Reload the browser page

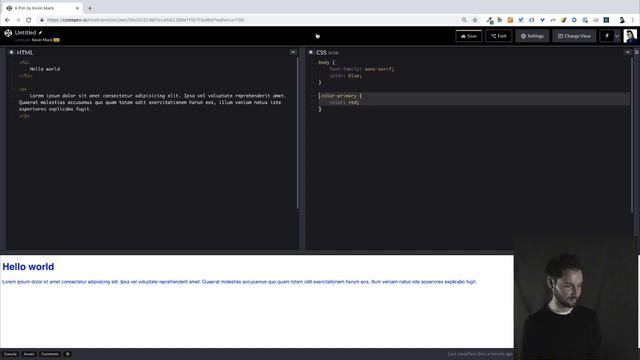(x=29, y=20)
